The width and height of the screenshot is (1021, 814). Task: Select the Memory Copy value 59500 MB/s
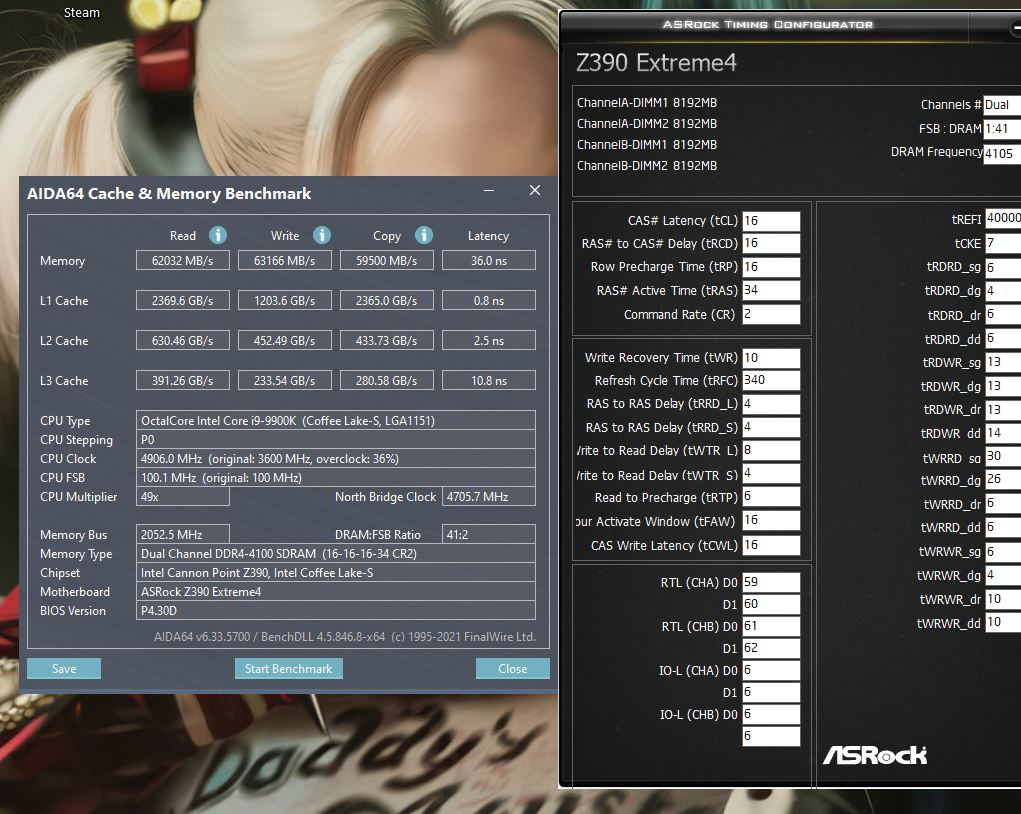tap(387, 260)
